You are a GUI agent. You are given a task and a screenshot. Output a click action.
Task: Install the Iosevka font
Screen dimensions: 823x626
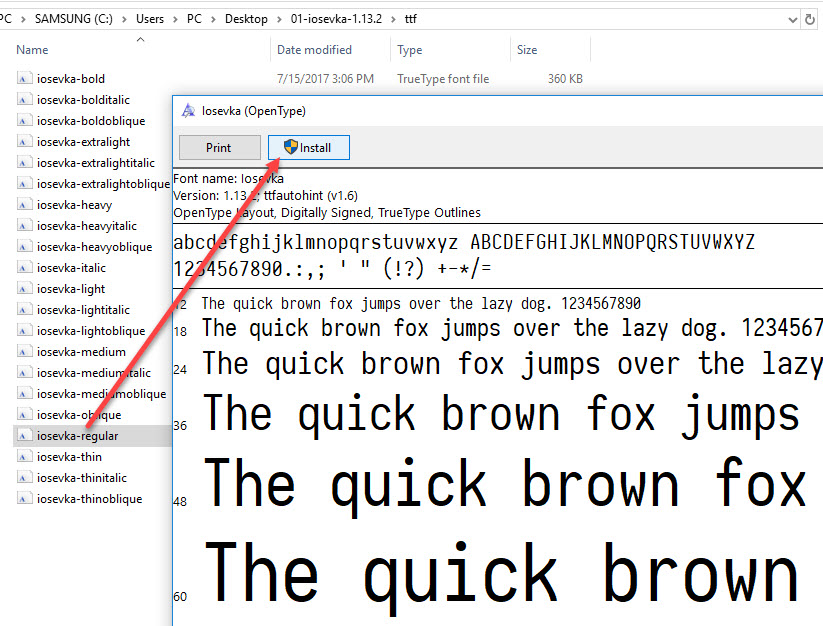(309, 147)
